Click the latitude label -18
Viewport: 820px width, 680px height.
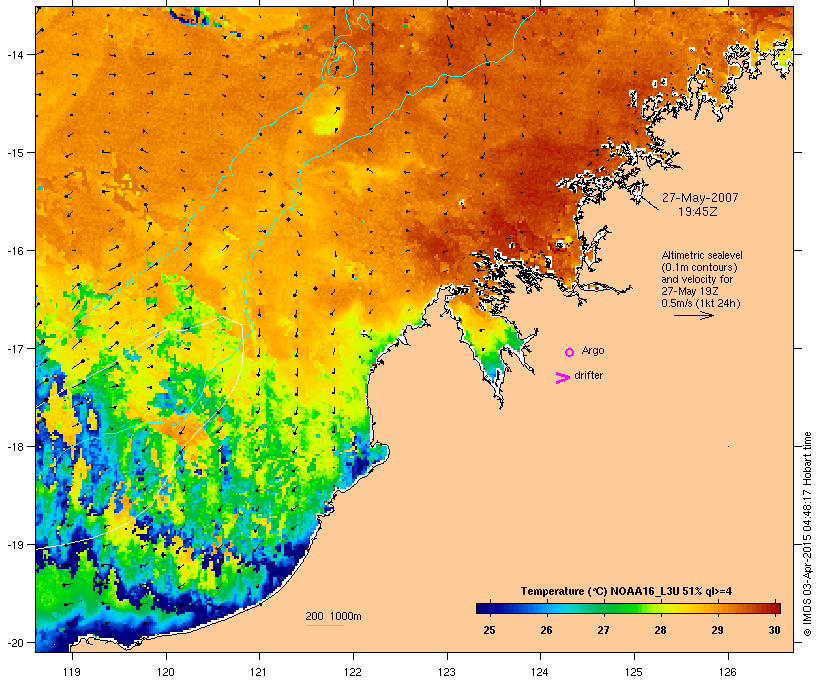click(15, 447)
